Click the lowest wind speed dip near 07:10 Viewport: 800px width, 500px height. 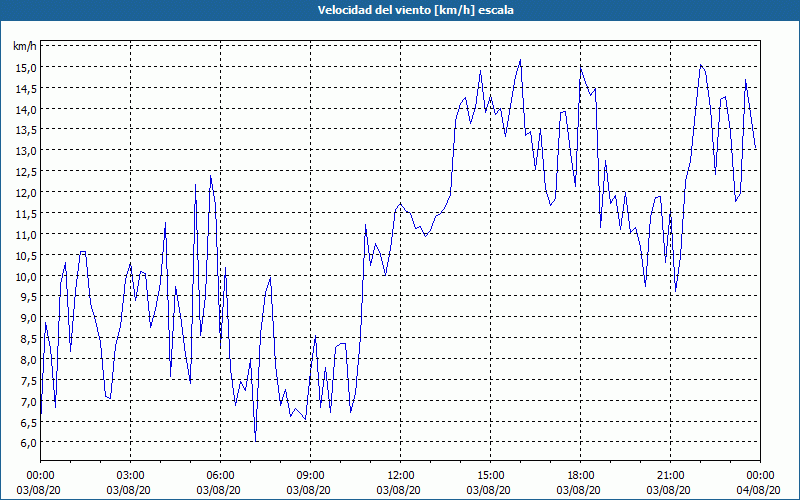(256, 441)
